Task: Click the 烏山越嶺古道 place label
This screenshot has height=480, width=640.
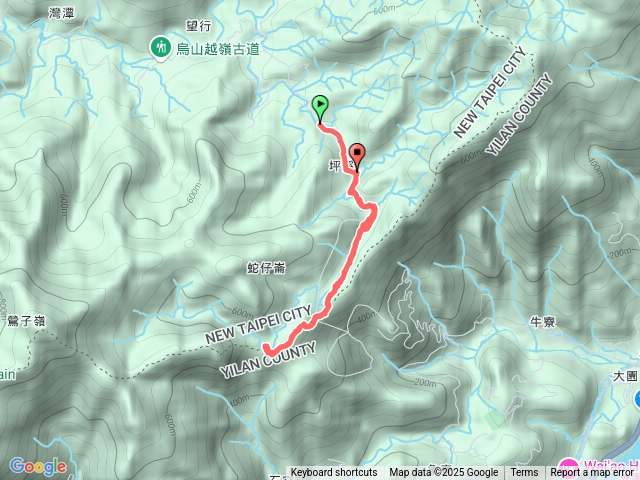Action: point(218,49)
